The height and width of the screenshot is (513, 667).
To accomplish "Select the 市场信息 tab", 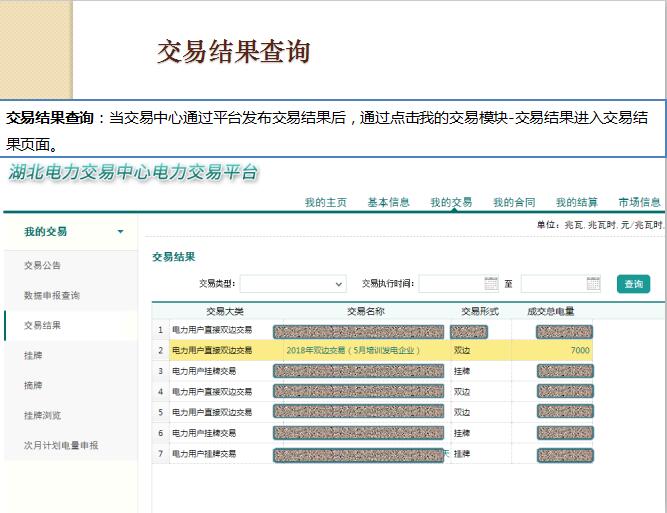I will 639,202.
